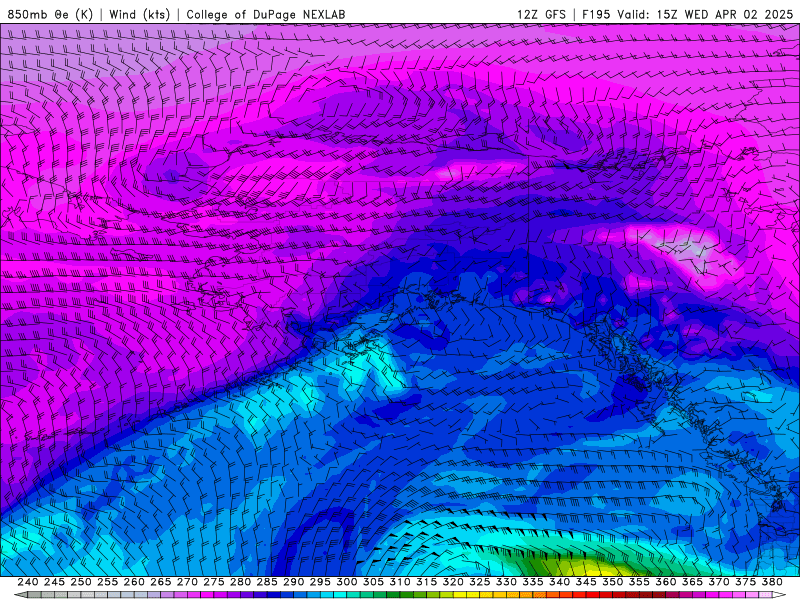Select the 365 value on the color scale
The image size is (800, 600).
(692, 582)
